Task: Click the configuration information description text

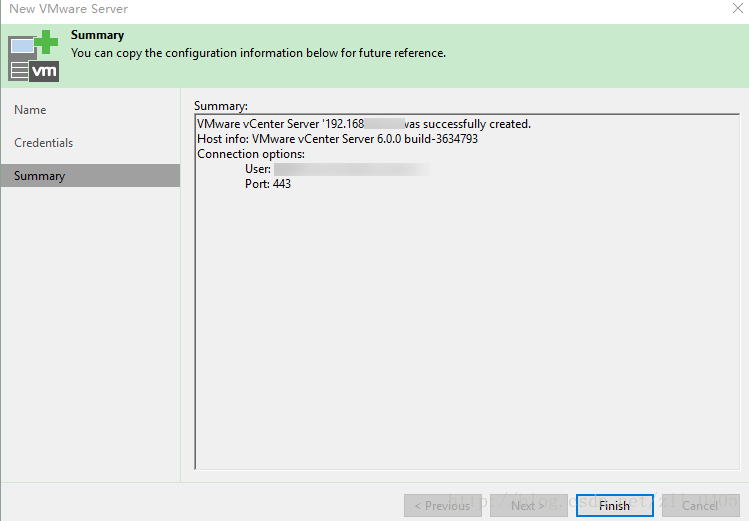Action: tap(258, 53)
